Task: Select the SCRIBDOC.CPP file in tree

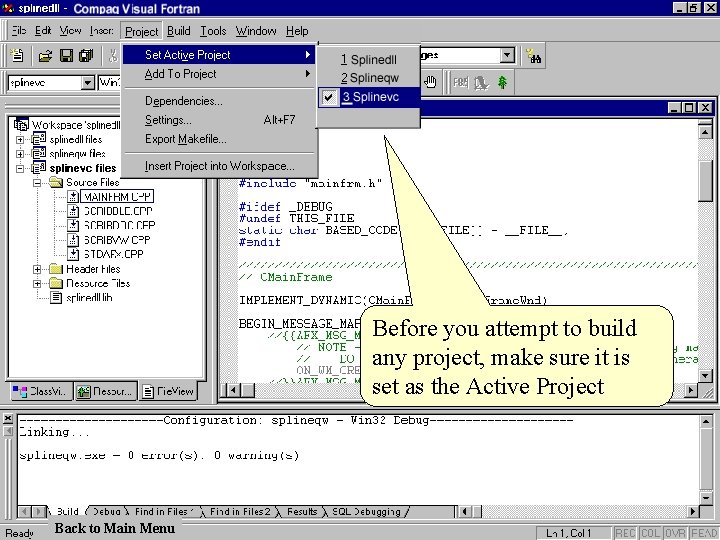Action: pyautogui.click(x=119, y=225)
